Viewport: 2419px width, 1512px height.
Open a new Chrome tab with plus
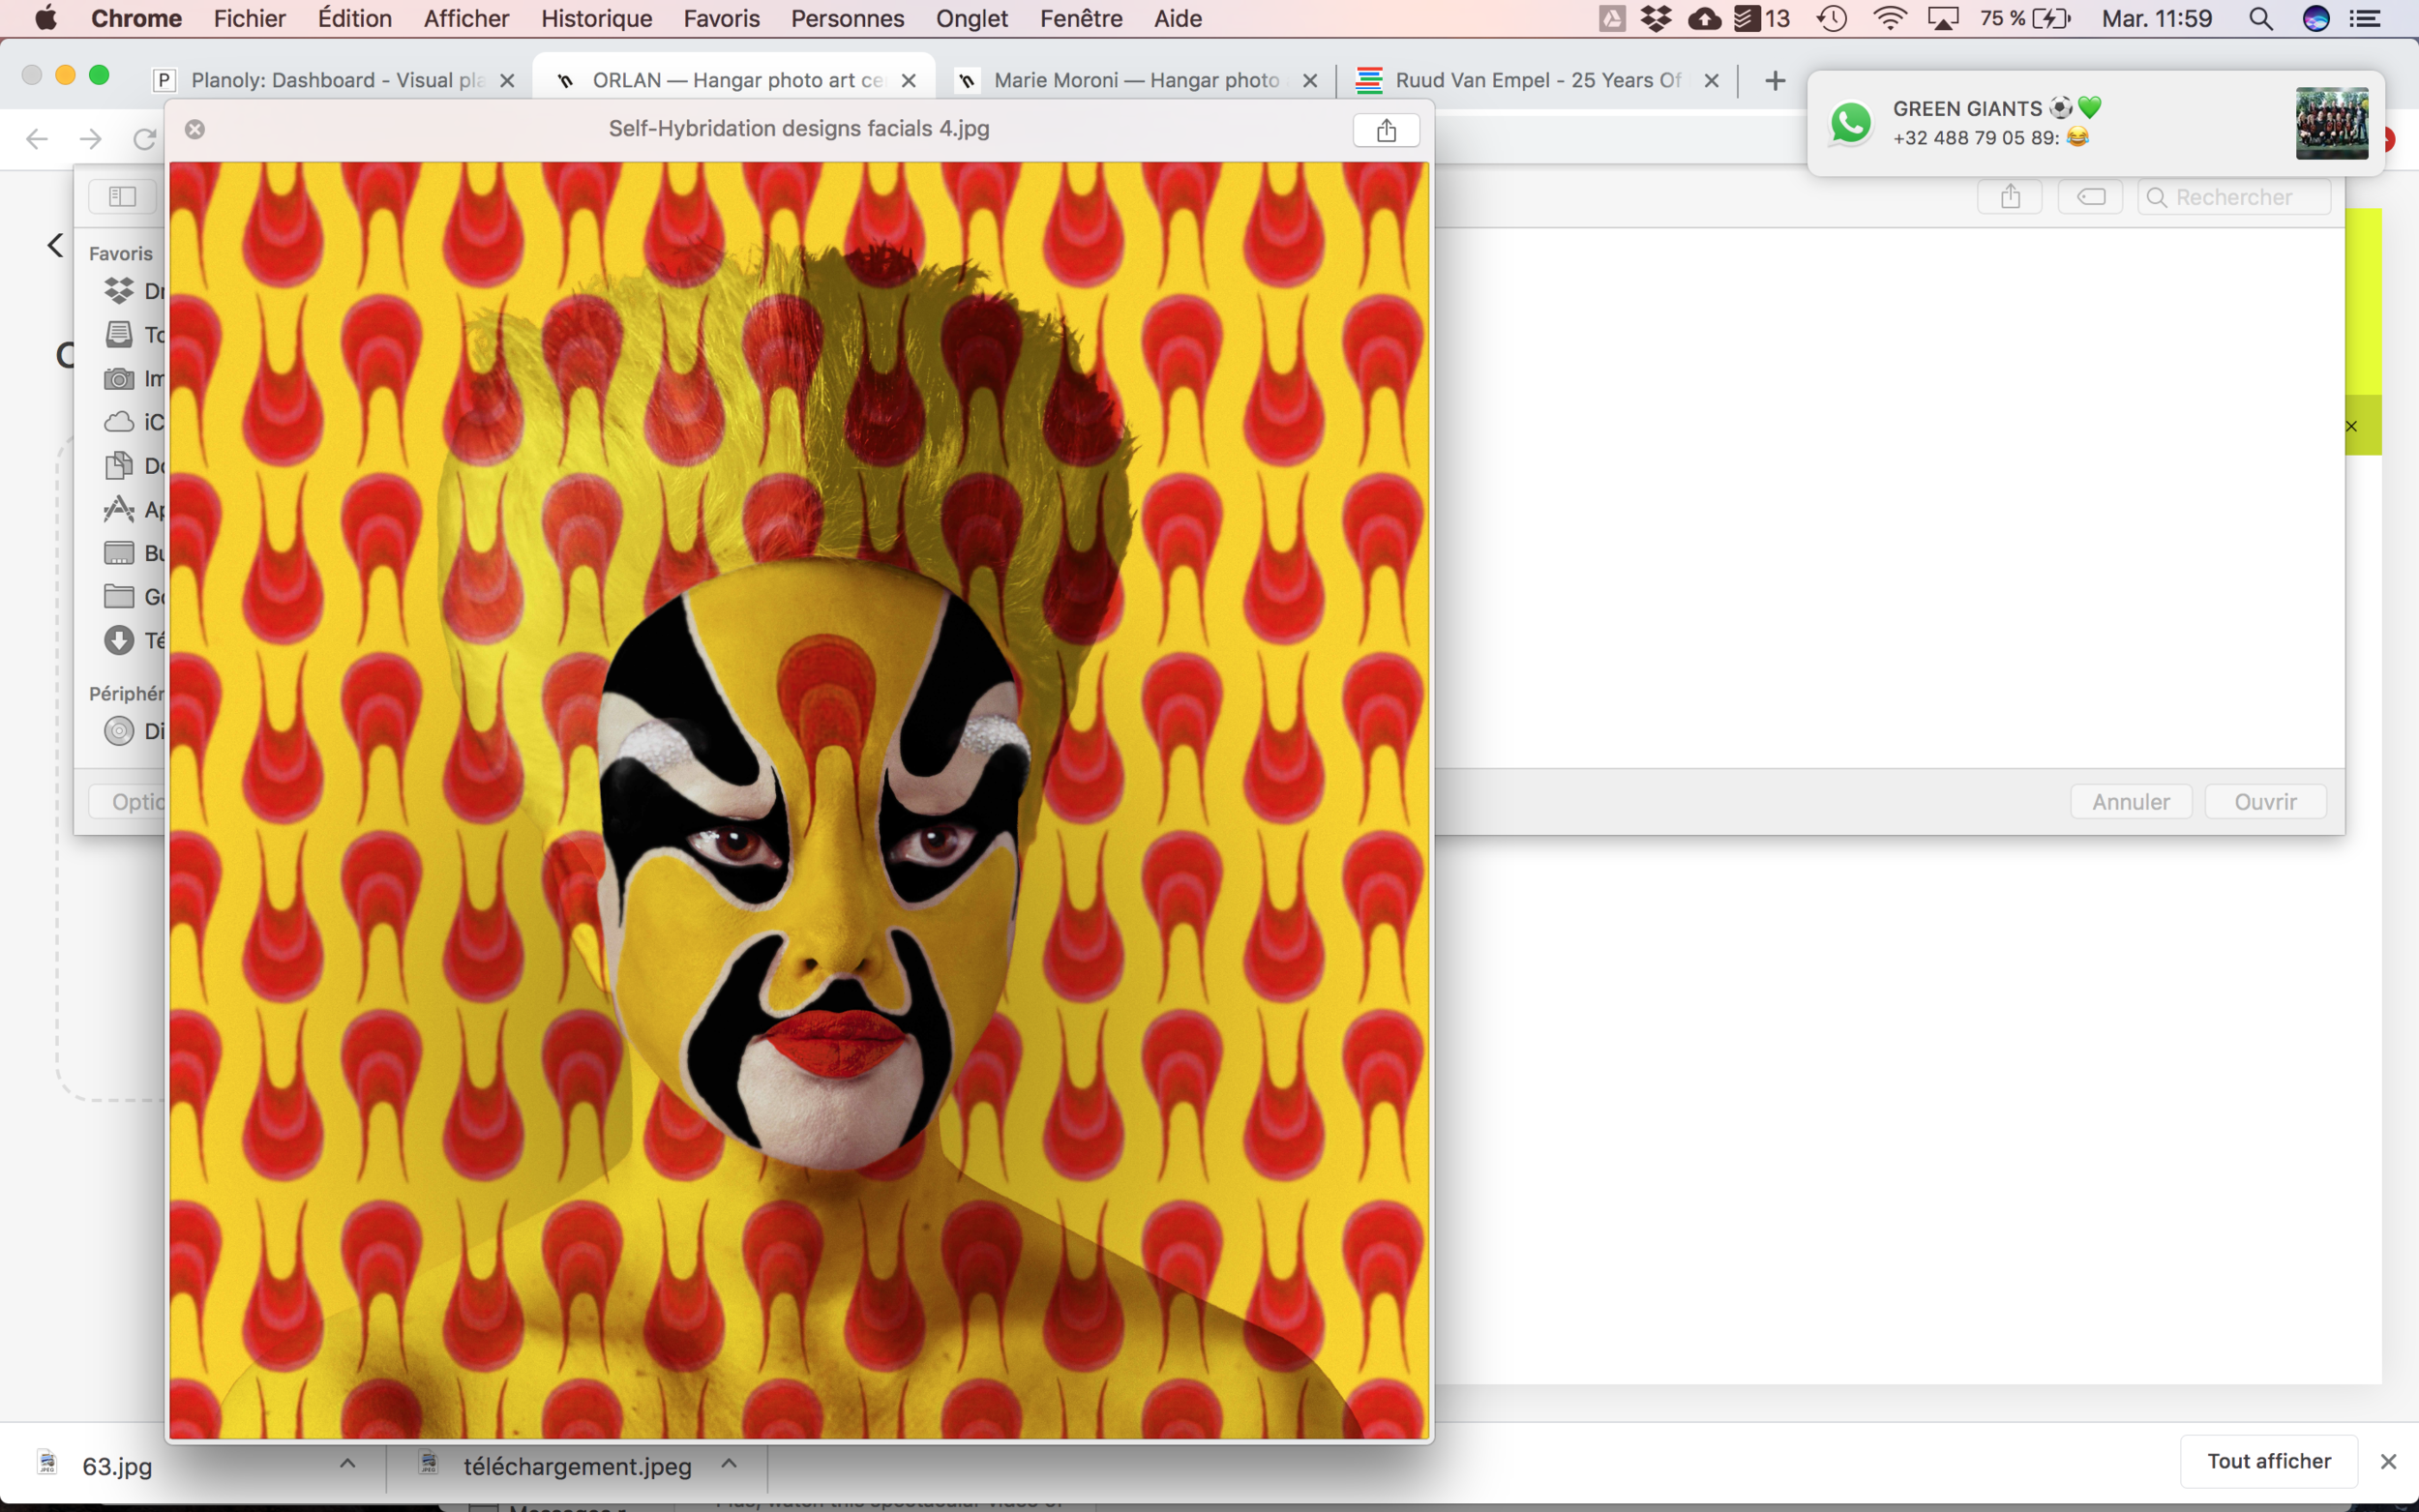pos(1774,80)
